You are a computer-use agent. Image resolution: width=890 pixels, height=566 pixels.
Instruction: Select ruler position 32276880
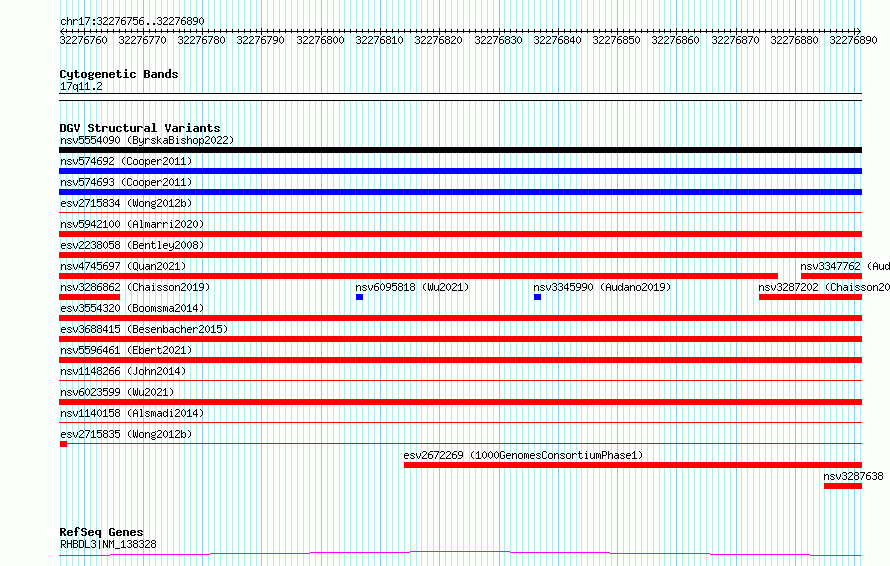pyautogui.click(x=794, y=40)
